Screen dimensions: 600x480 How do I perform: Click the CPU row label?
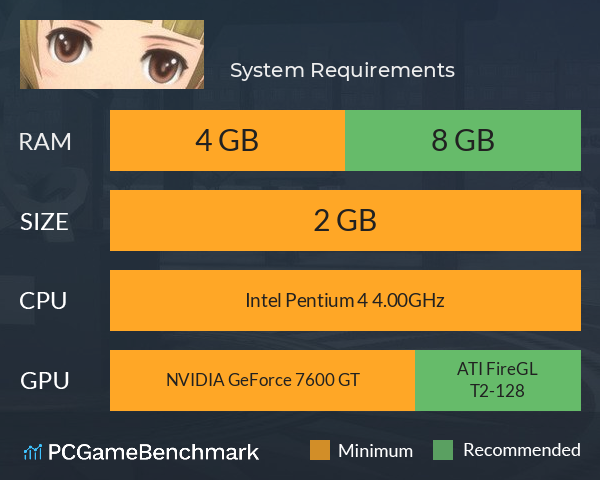[43, 301]
